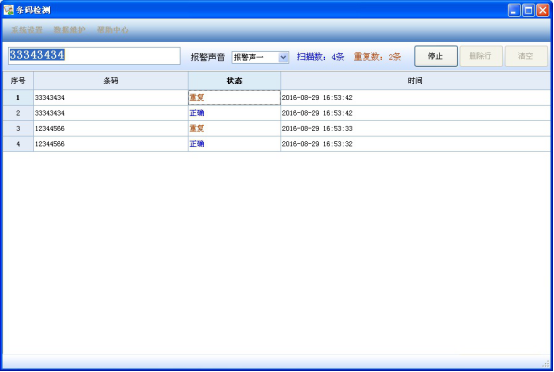
Task: Sort by the 状态 column header
Action: 234,81
